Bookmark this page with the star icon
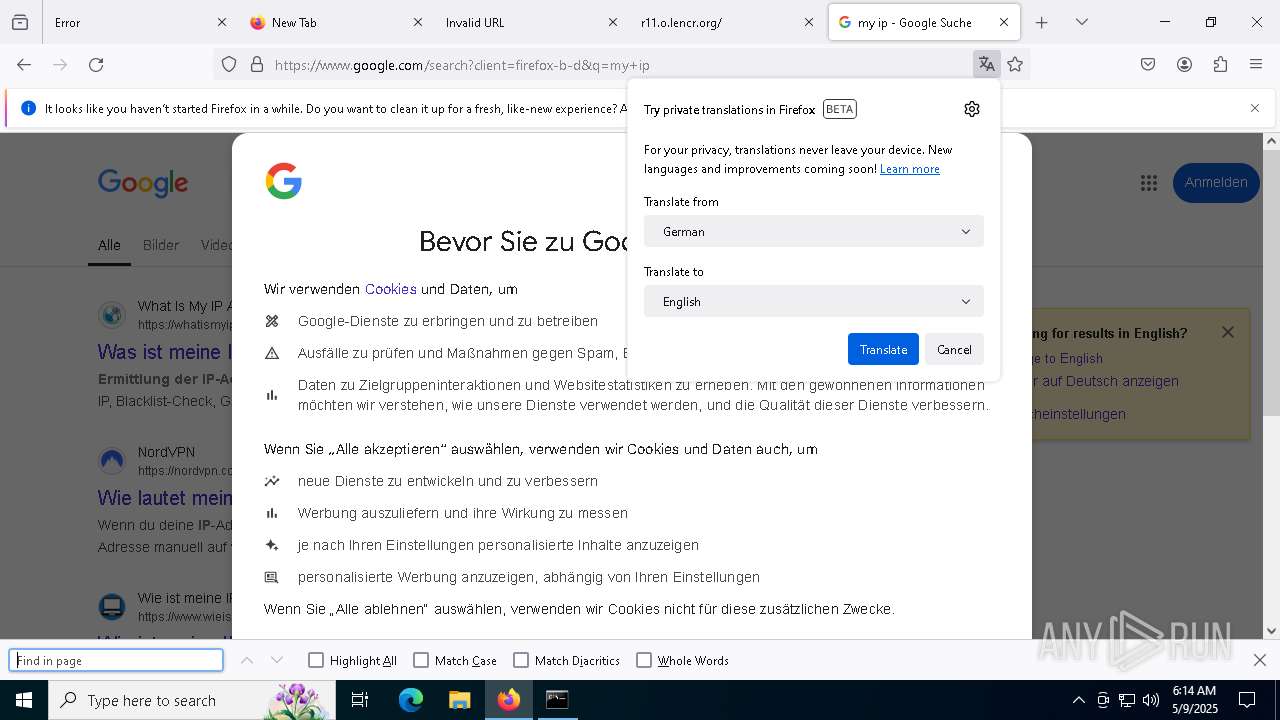 (x=1016, y=65)
